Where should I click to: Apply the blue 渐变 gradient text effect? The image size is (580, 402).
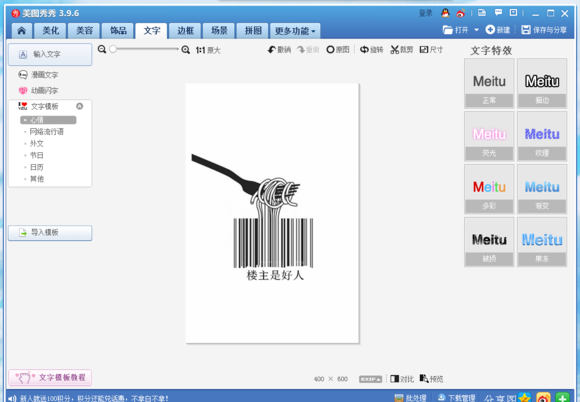(542, 189)
